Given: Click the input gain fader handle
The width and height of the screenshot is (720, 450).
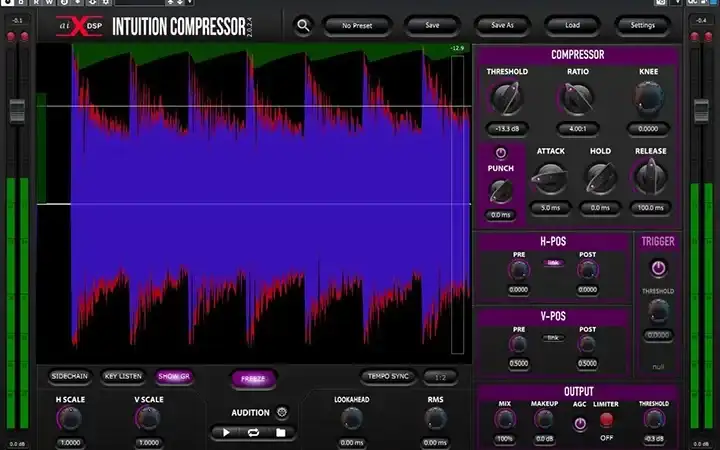Looking at the screenshot, I should [17, 111].
